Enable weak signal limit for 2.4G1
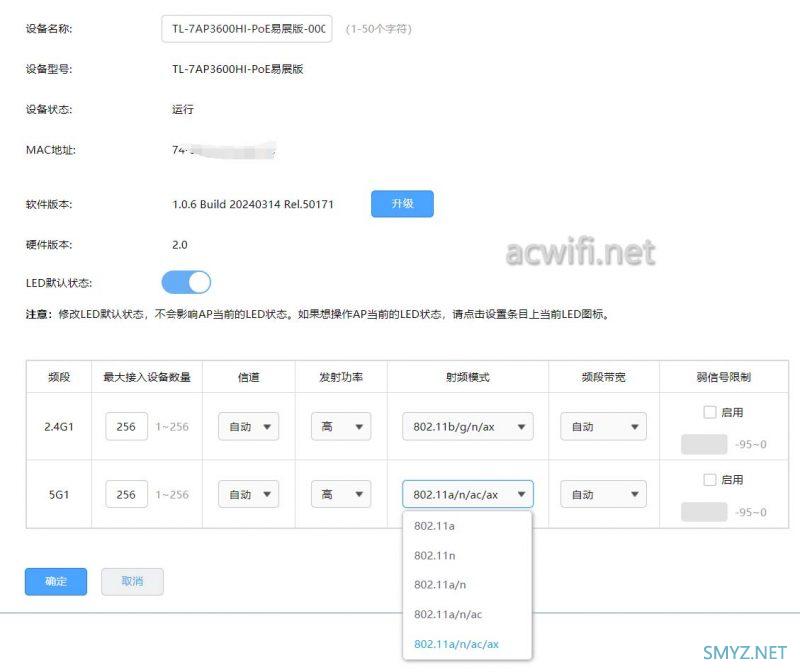The height and width of the screenshot is (672, 800). click(710, 412)
